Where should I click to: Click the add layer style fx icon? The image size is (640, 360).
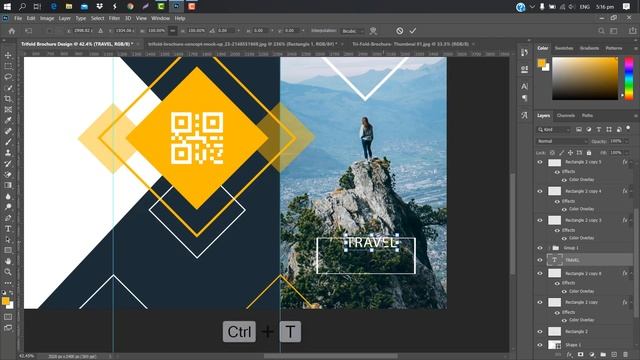[x=569, y=355]
